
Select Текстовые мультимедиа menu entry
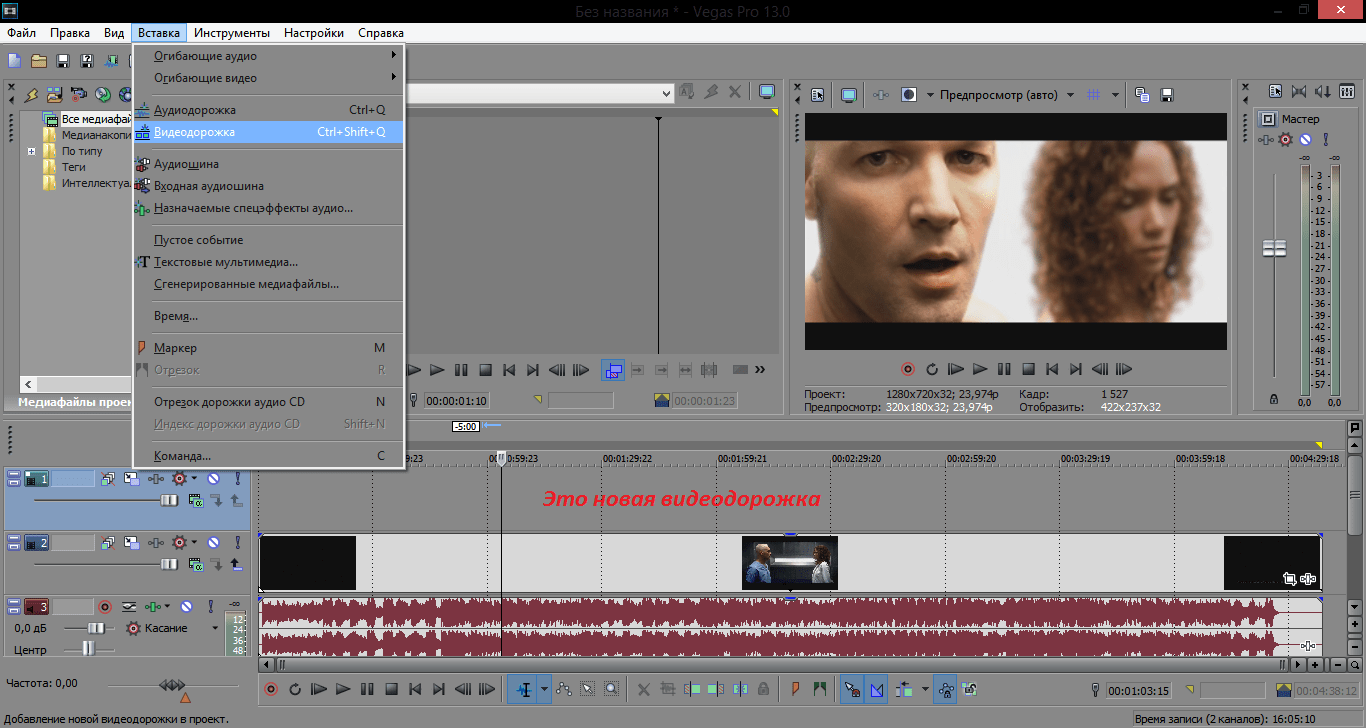pyautogui.click(x=226, y=262)
